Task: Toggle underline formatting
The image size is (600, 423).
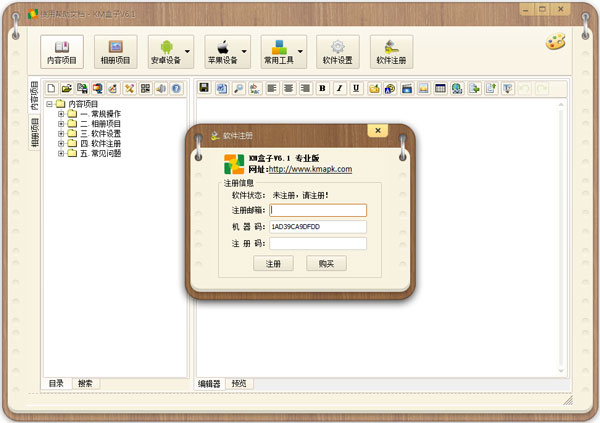Action: pyautogui.click(x=356, y=88)
